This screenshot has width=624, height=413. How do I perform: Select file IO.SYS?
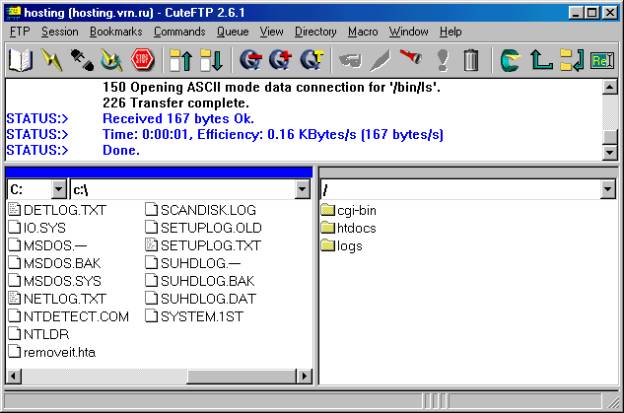tap(37, 228)
